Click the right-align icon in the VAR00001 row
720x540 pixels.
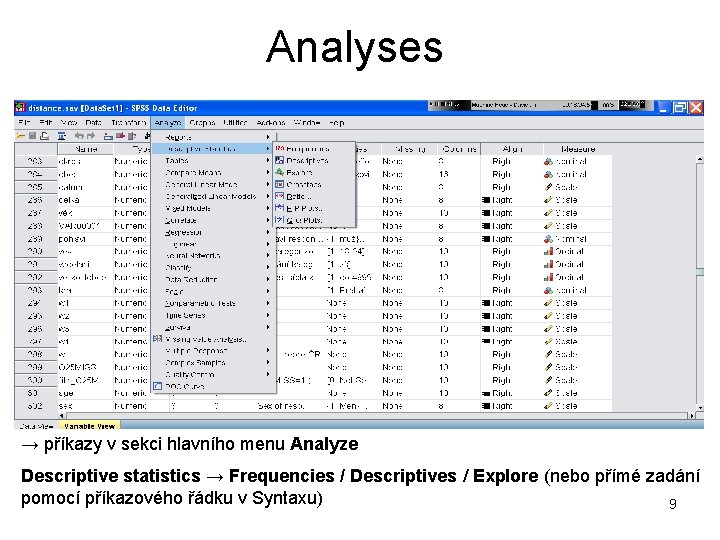click(x=486, y=226)
